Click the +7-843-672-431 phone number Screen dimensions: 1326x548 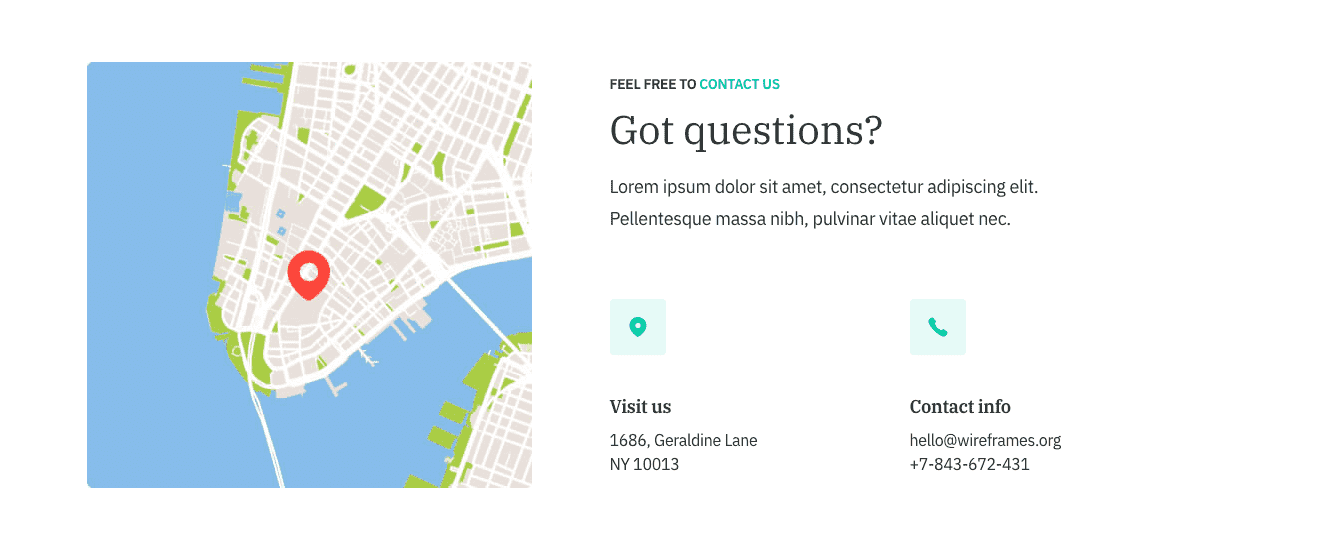[969, 464]
